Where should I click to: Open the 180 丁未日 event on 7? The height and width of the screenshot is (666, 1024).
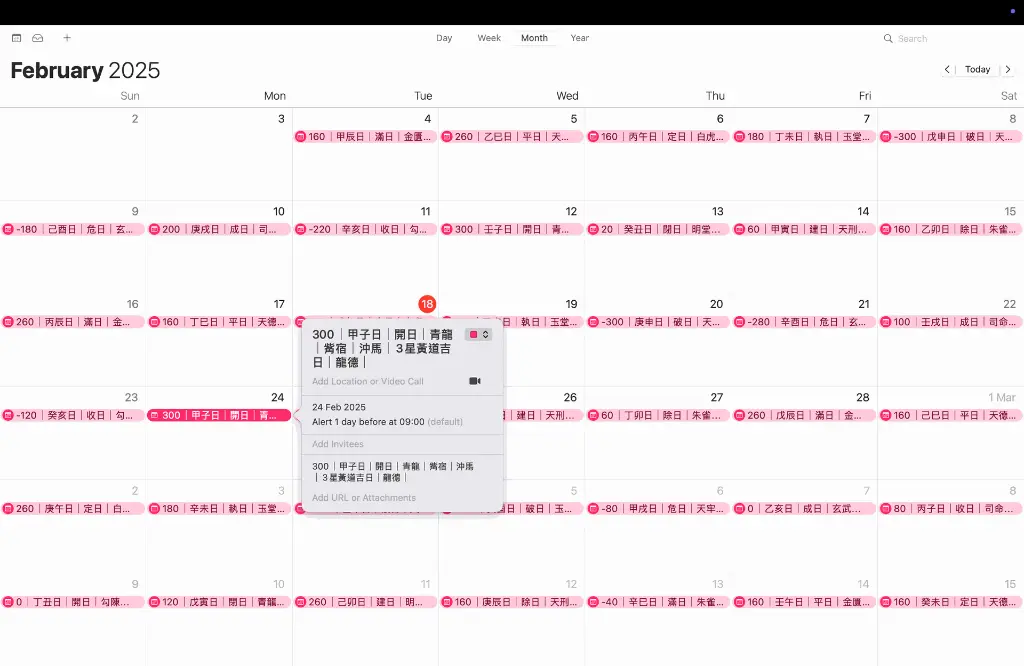tap(804, 136)
